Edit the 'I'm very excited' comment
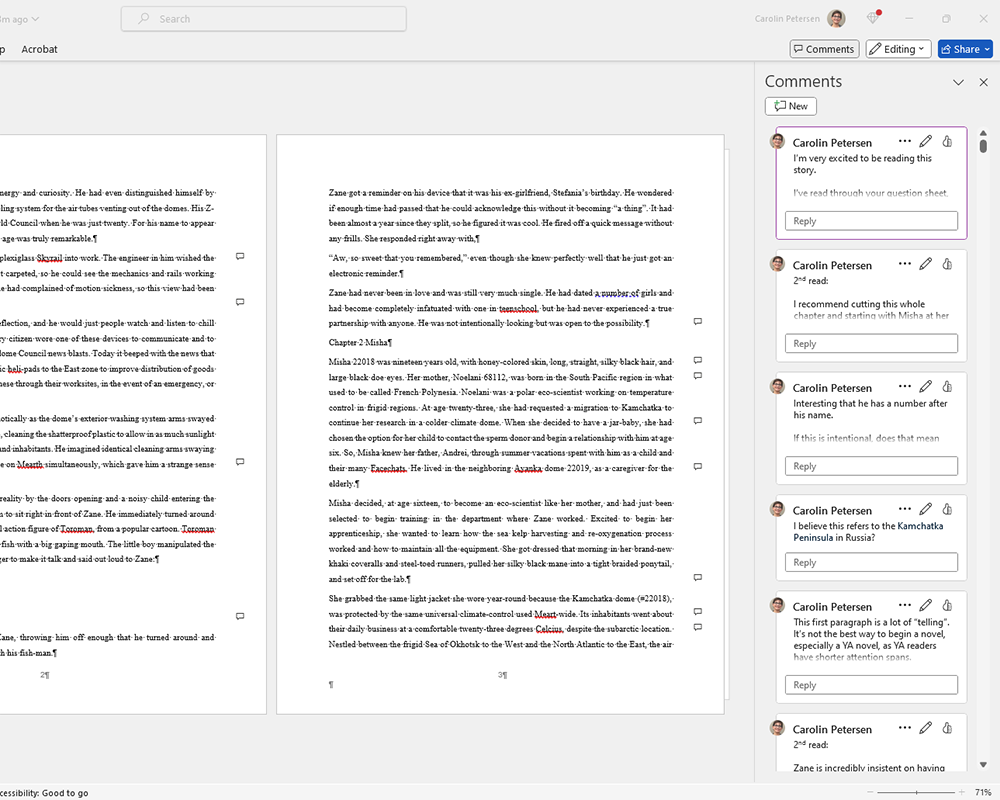1000x800 pixels. pos(925,141)
